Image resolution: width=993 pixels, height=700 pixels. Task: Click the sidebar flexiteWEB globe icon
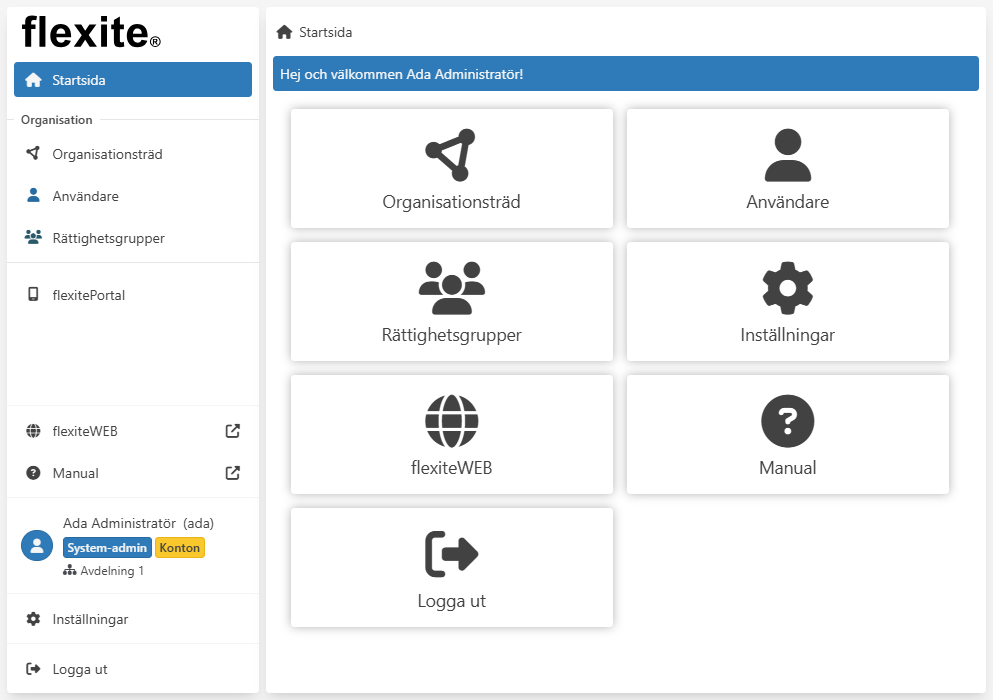[x=34, y=431]
